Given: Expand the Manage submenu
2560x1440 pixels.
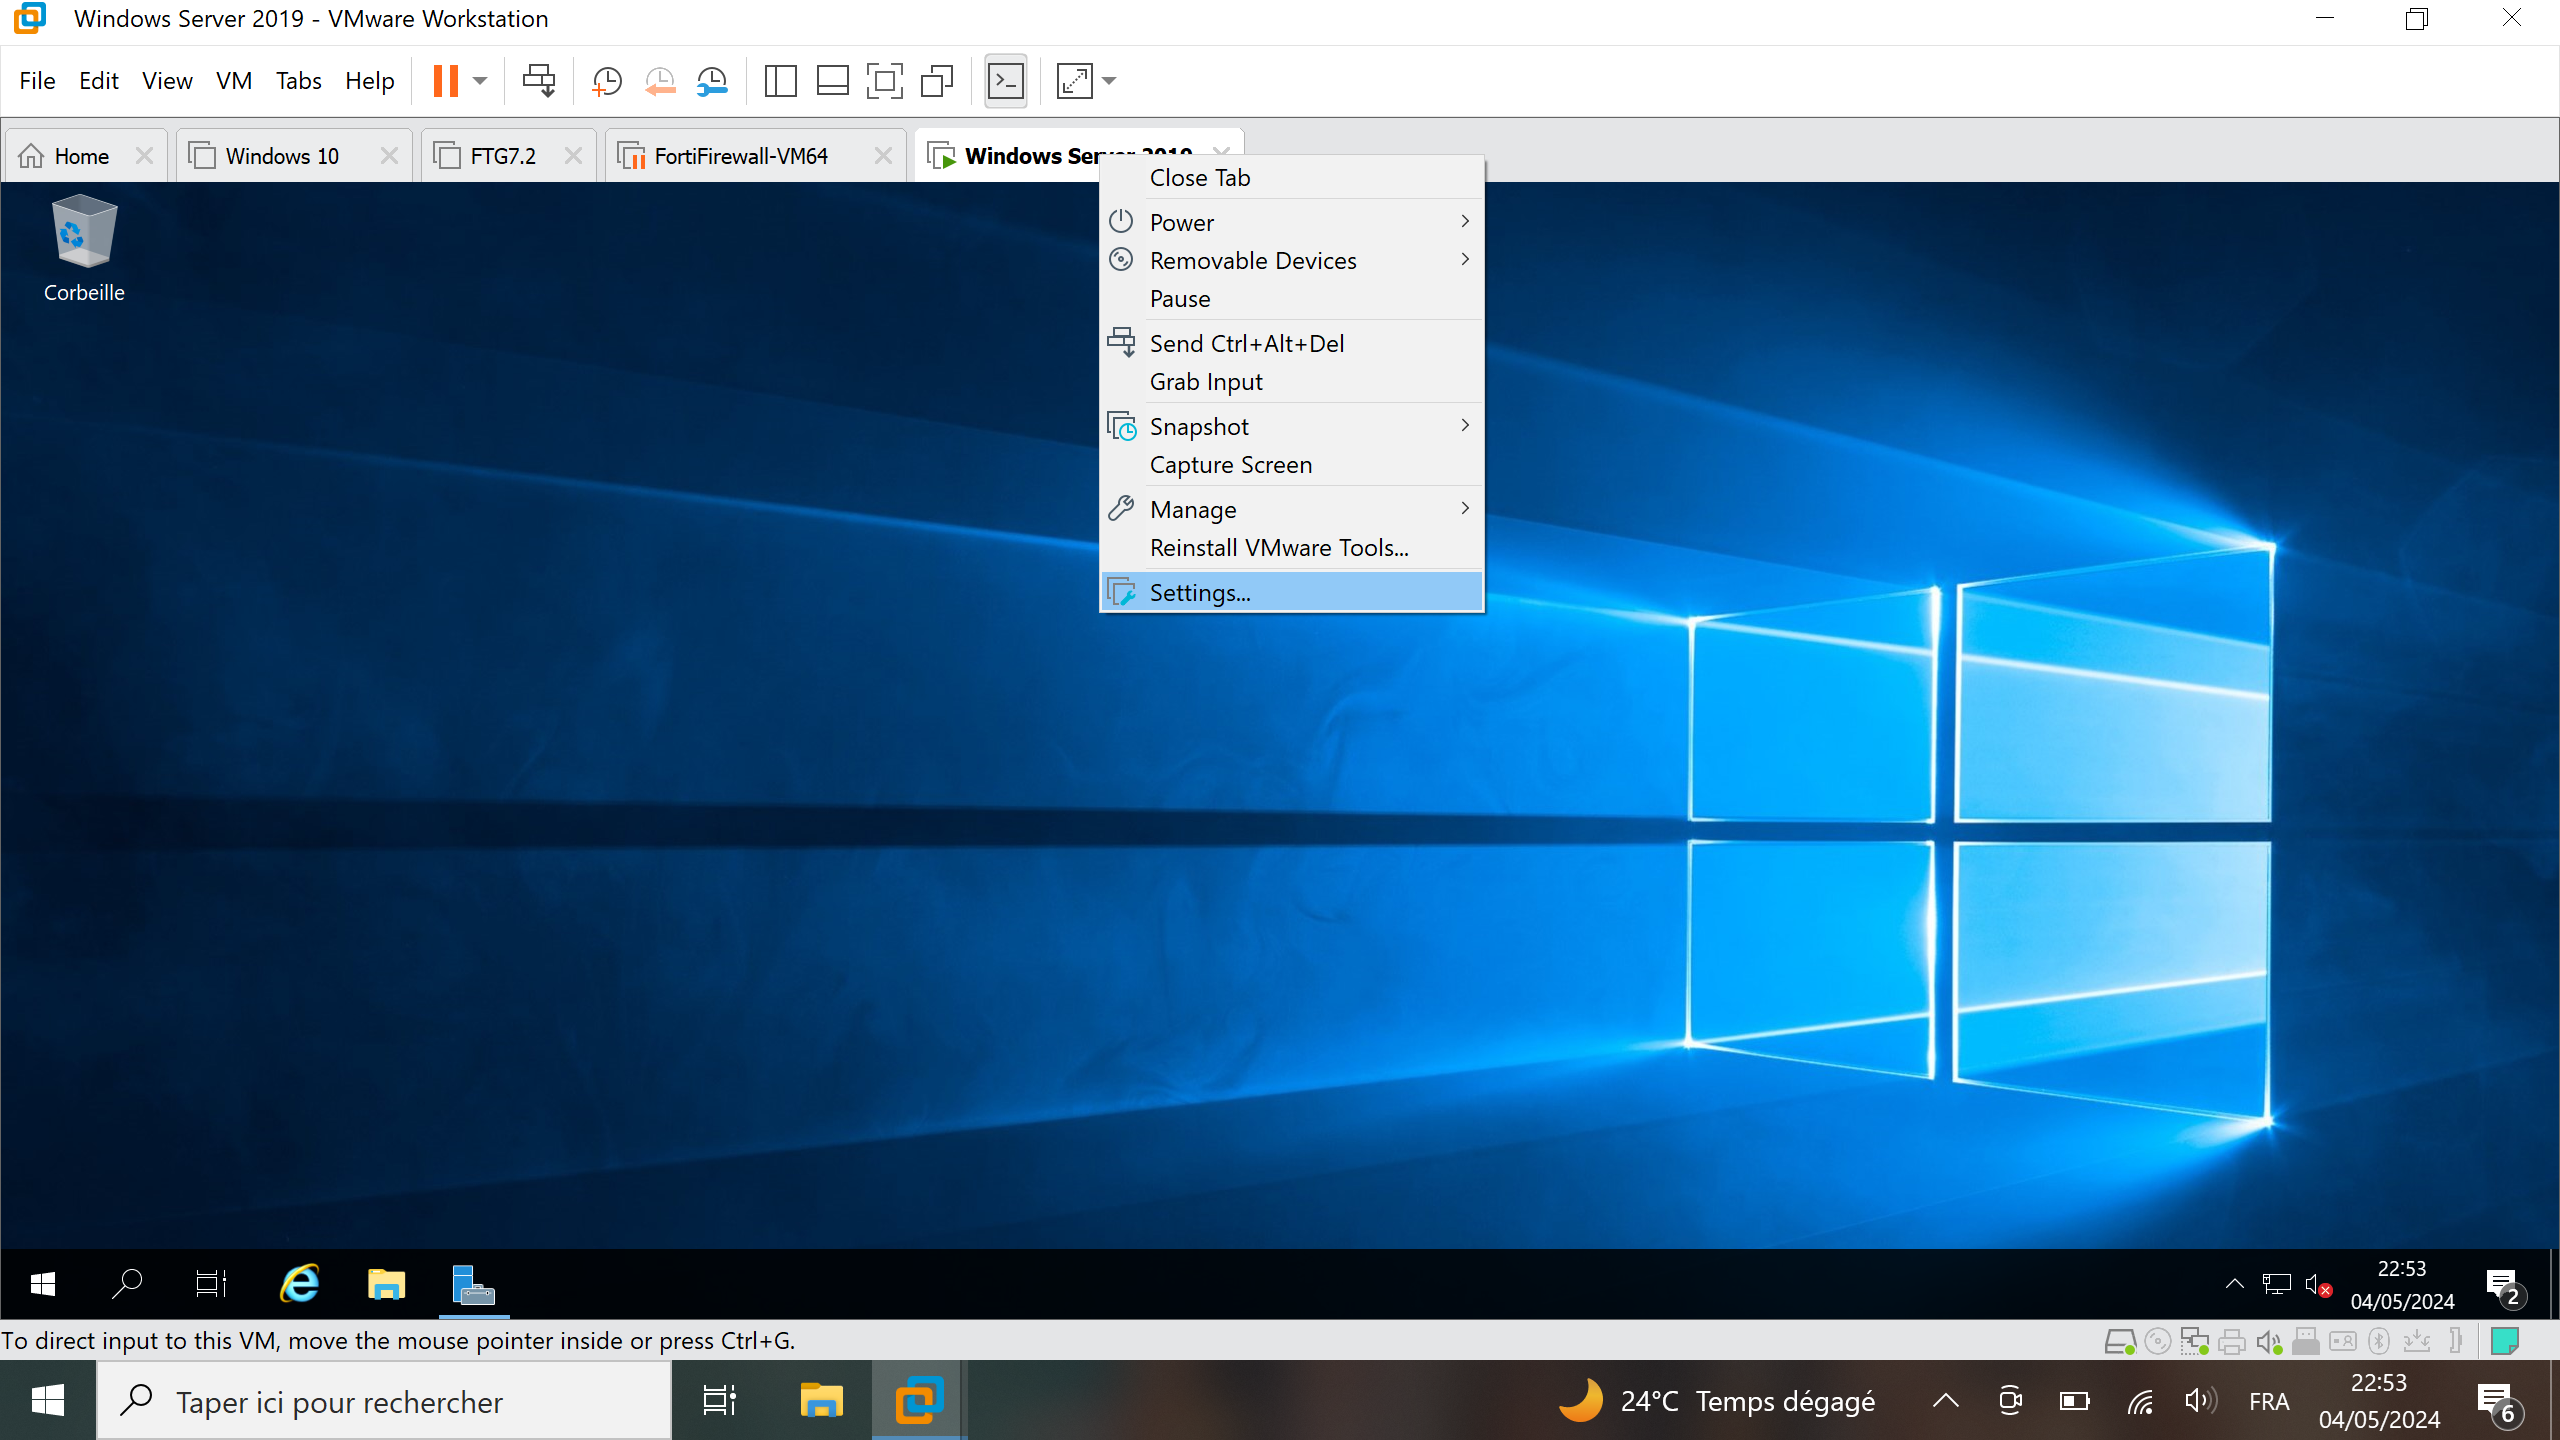Looking at the screenshot, I should pos(1291,509).
